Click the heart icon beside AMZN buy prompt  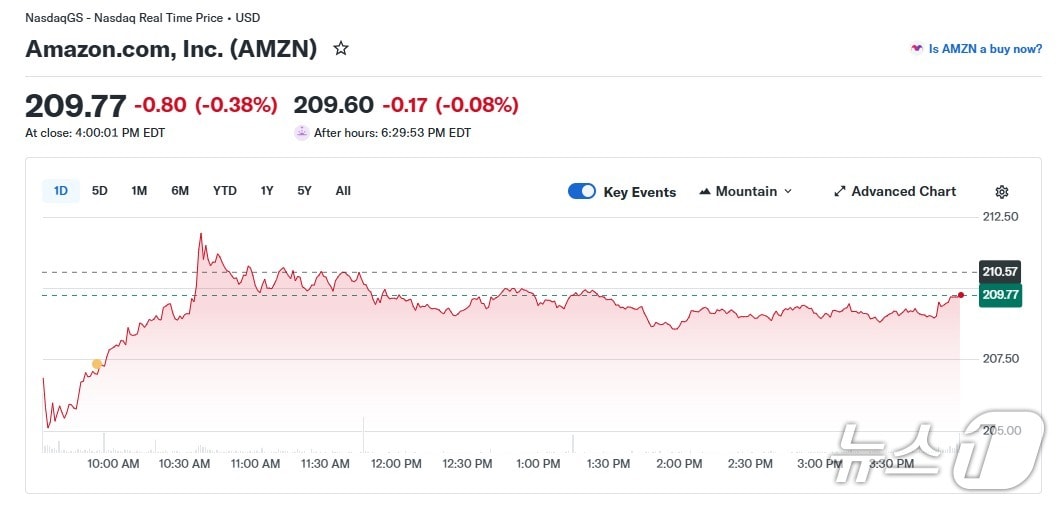tap(916, 48)
